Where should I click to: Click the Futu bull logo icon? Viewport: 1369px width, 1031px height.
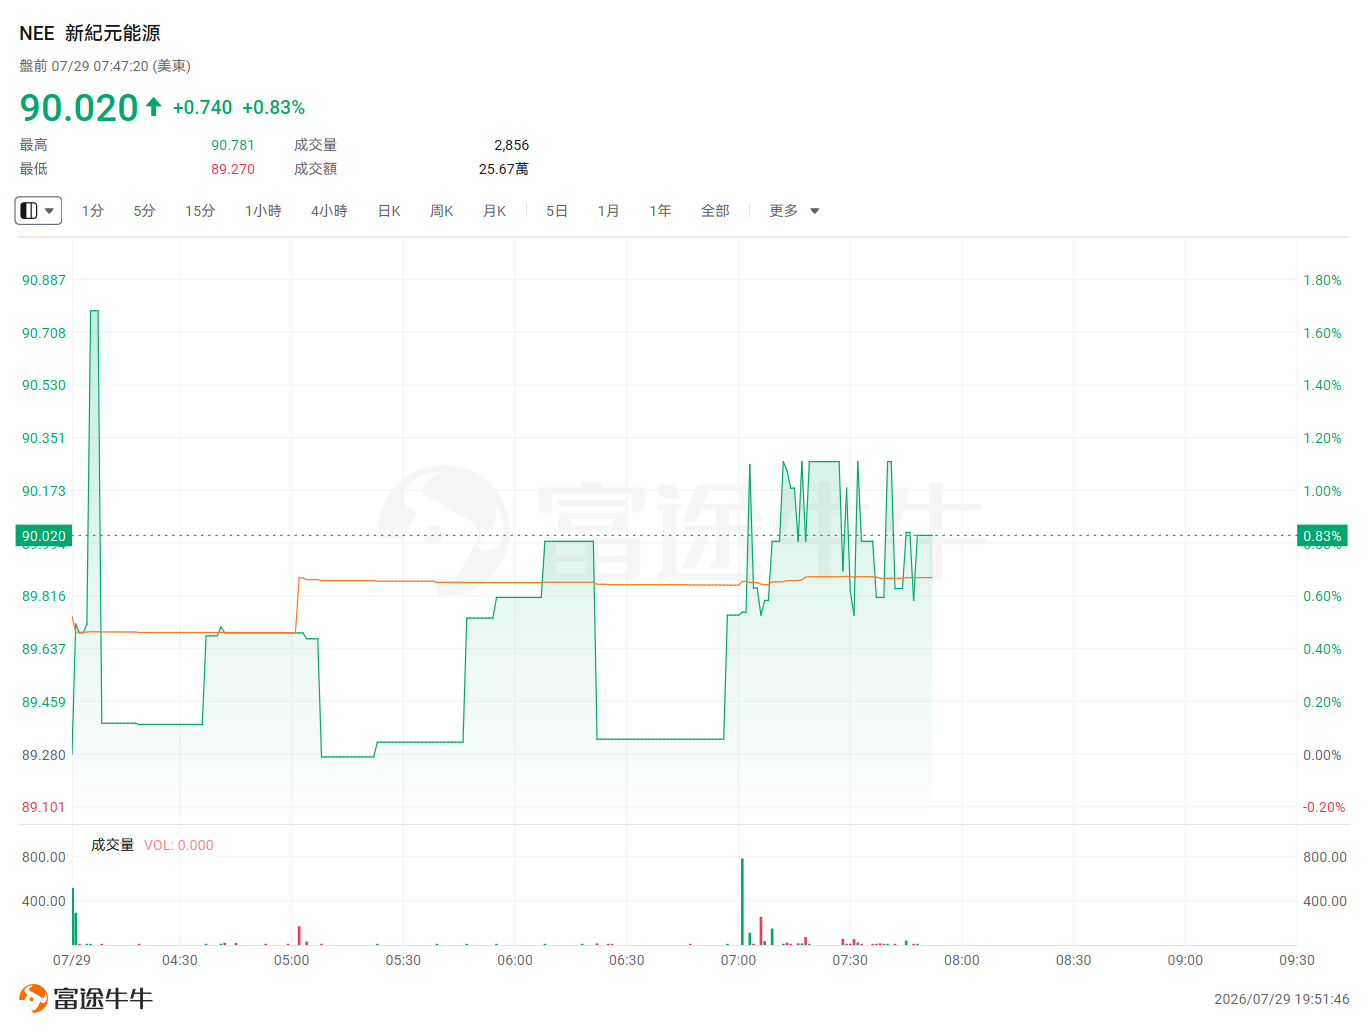[x=33, y=998]
